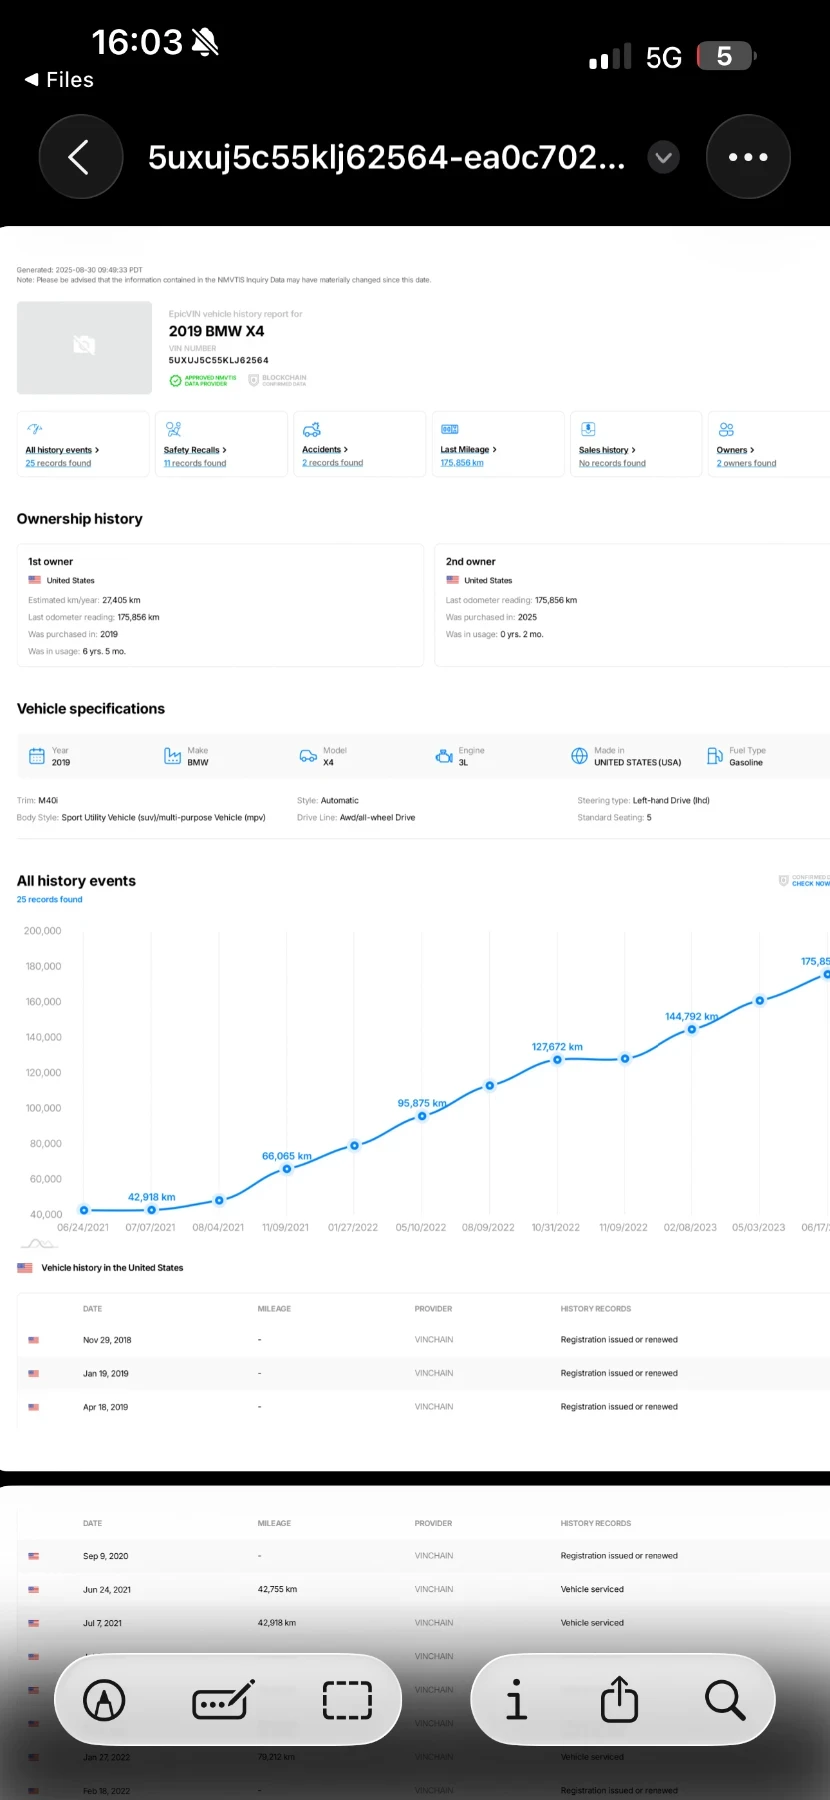The image size is (830, 1800).
Task: View the Accidents records card
Action: 325,450
